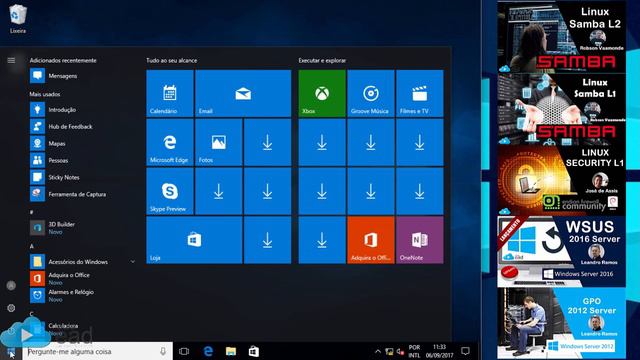Click Executar e explorar group title
Image resolution: width=640 pixels, height=360 pixels.
click(322, 60)
